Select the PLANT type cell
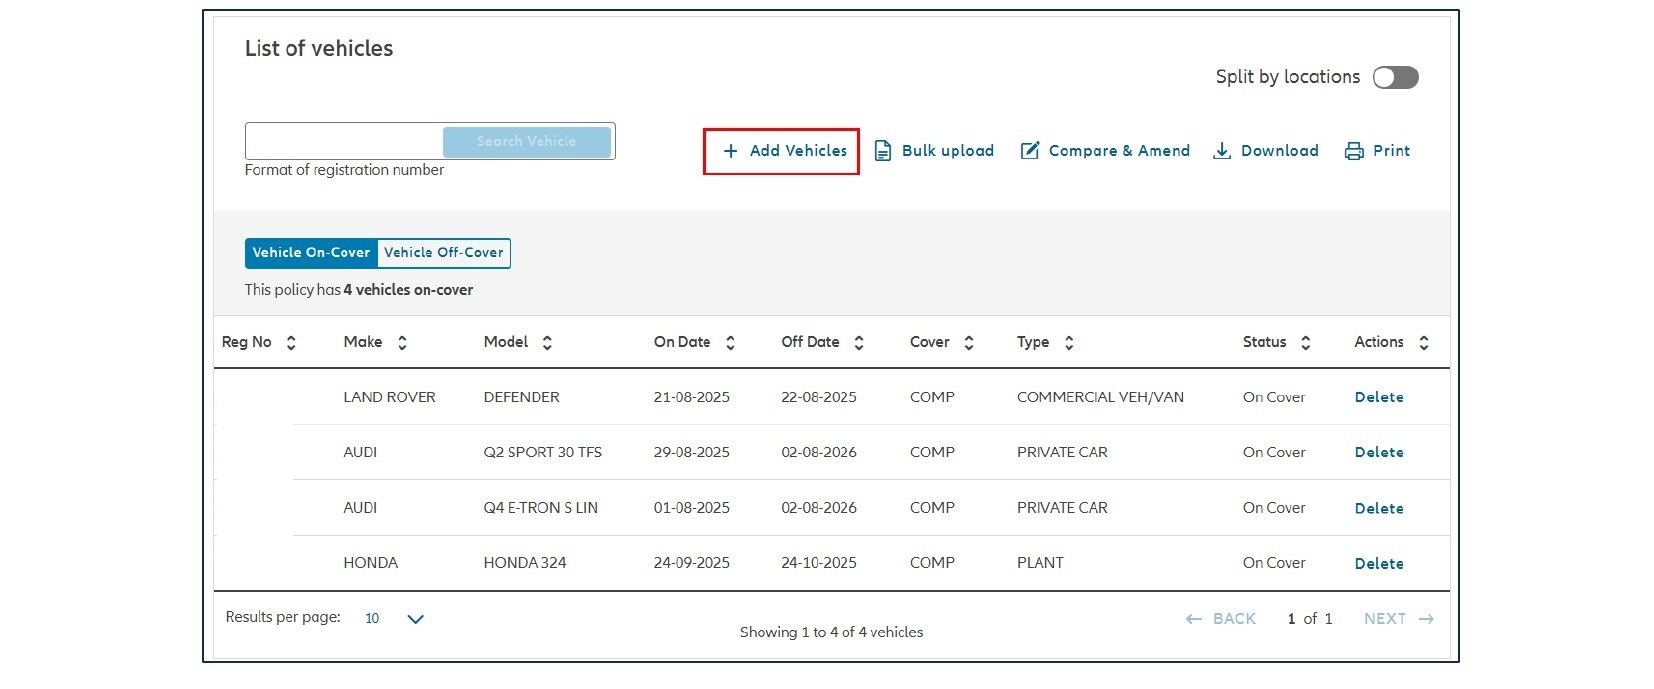Screen dimensions: 1654x689 [x=1040, y=563]
